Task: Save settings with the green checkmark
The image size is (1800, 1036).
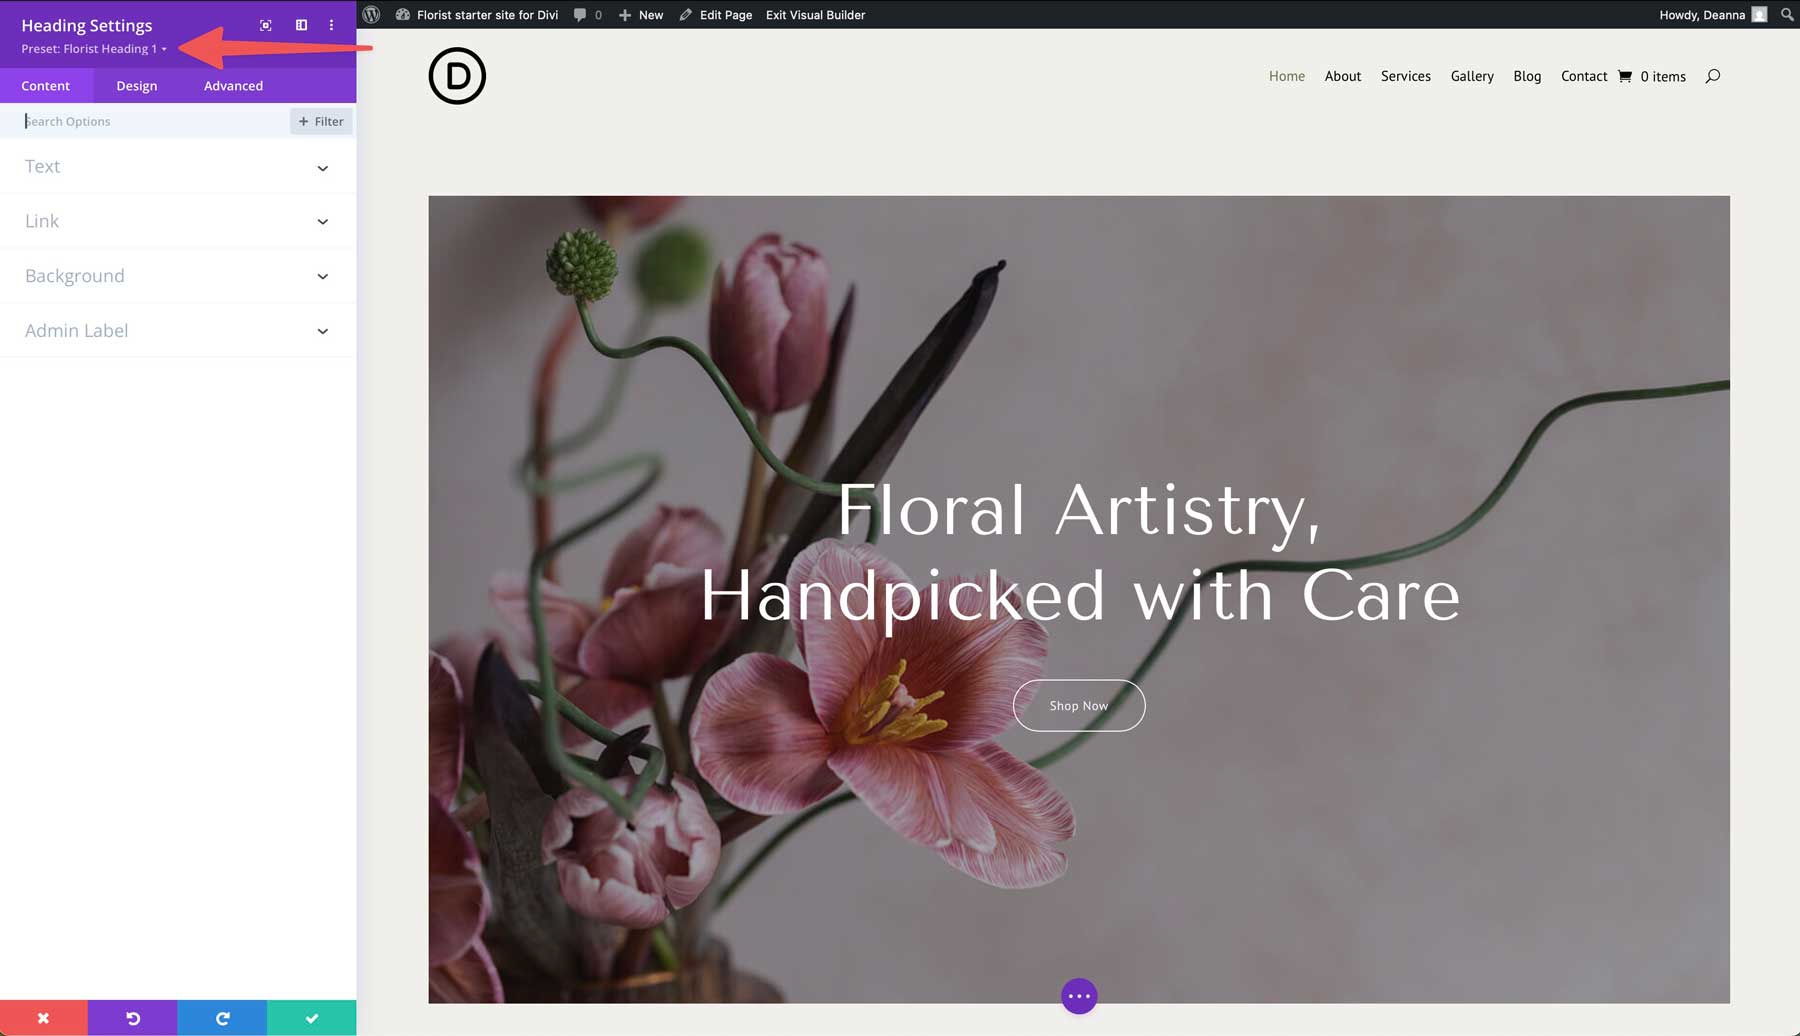Action: (311, 1017)
